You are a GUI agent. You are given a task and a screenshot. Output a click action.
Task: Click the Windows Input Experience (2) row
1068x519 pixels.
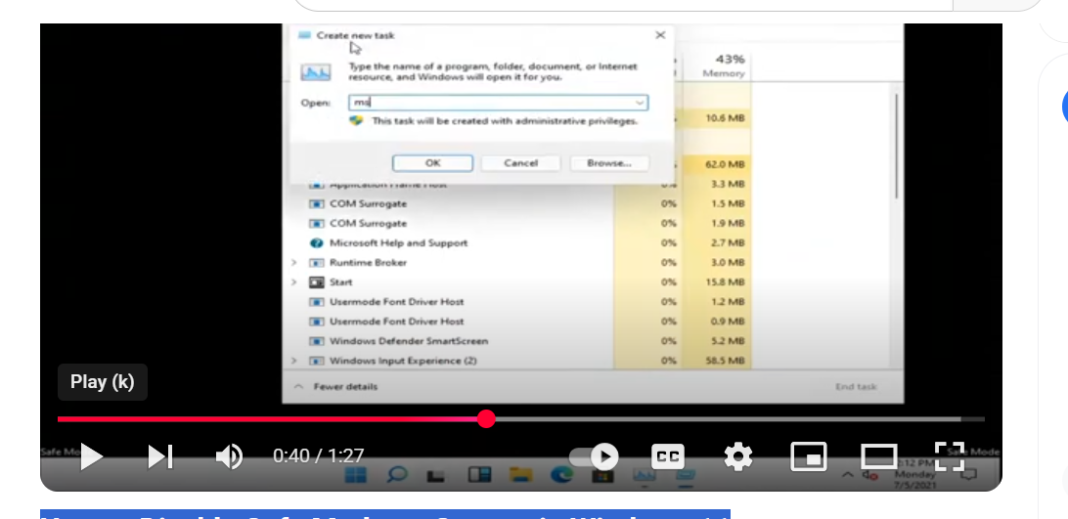point(518,360)
